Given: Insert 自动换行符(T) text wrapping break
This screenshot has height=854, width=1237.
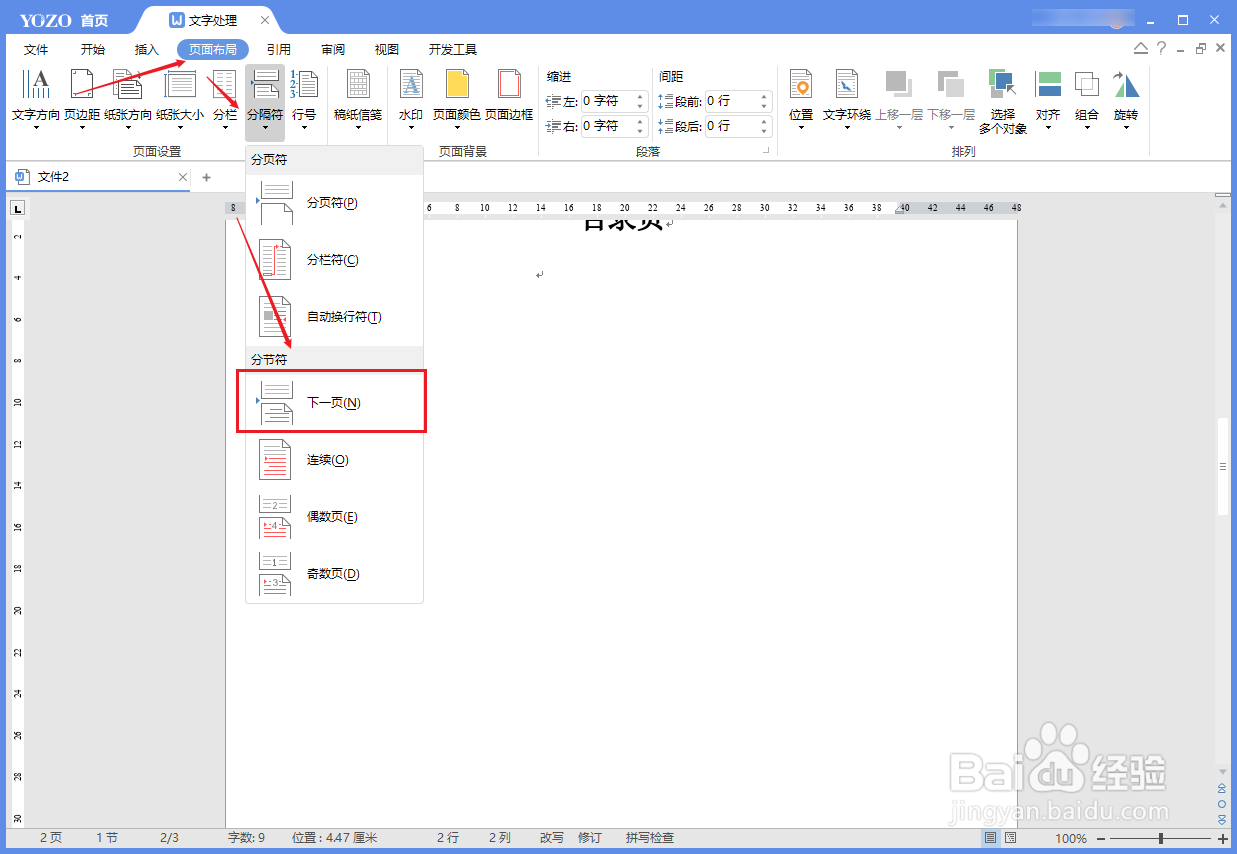Looking at the screenshot, I should click(x=334, y=317).
